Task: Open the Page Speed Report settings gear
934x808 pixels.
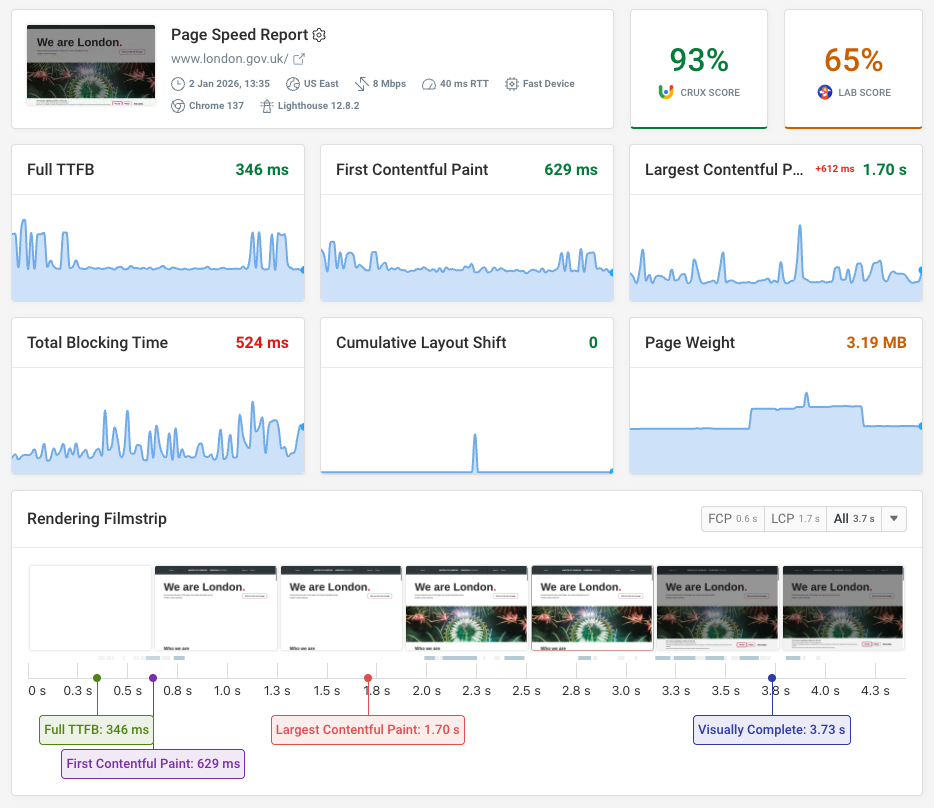Action: (x=319, y=35)
